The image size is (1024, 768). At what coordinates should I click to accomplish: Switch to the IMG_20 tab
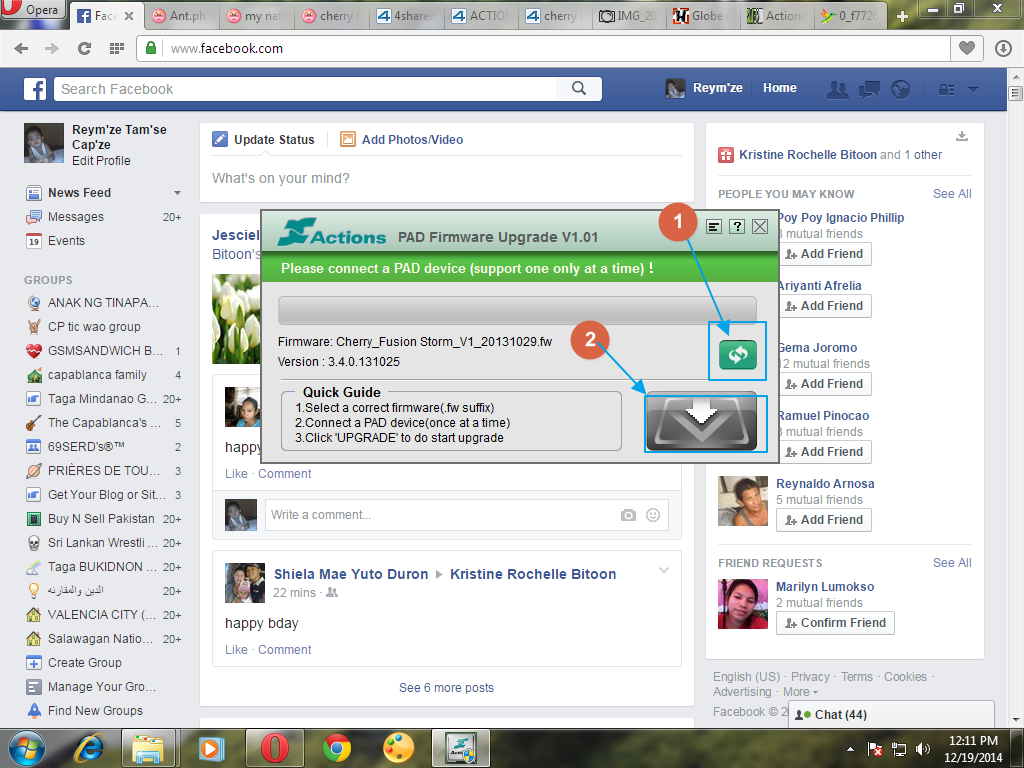click(x=630, y=16)
